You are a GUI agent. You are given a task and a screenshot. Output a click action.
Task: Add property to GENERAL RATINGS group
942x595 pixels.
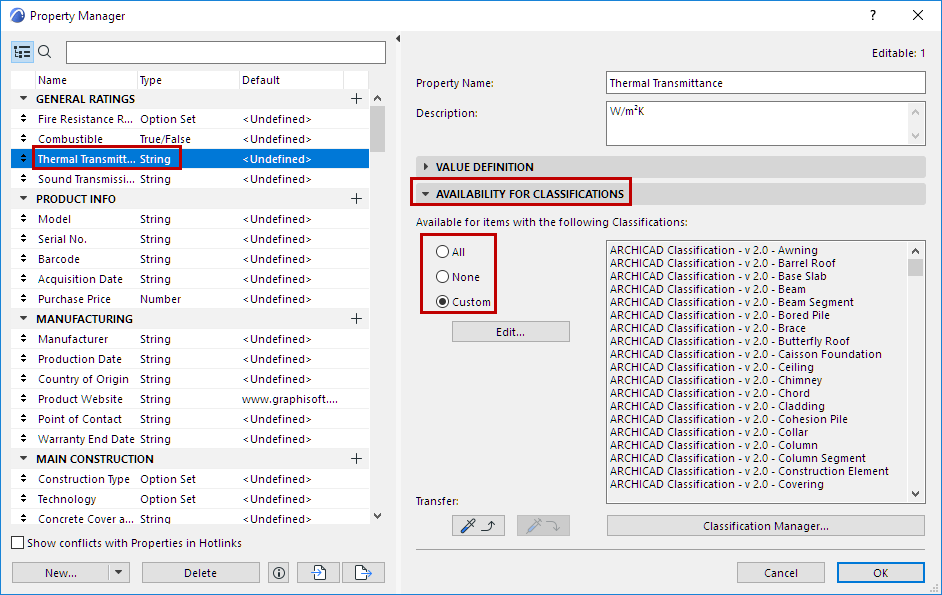[x=356, y=99]
